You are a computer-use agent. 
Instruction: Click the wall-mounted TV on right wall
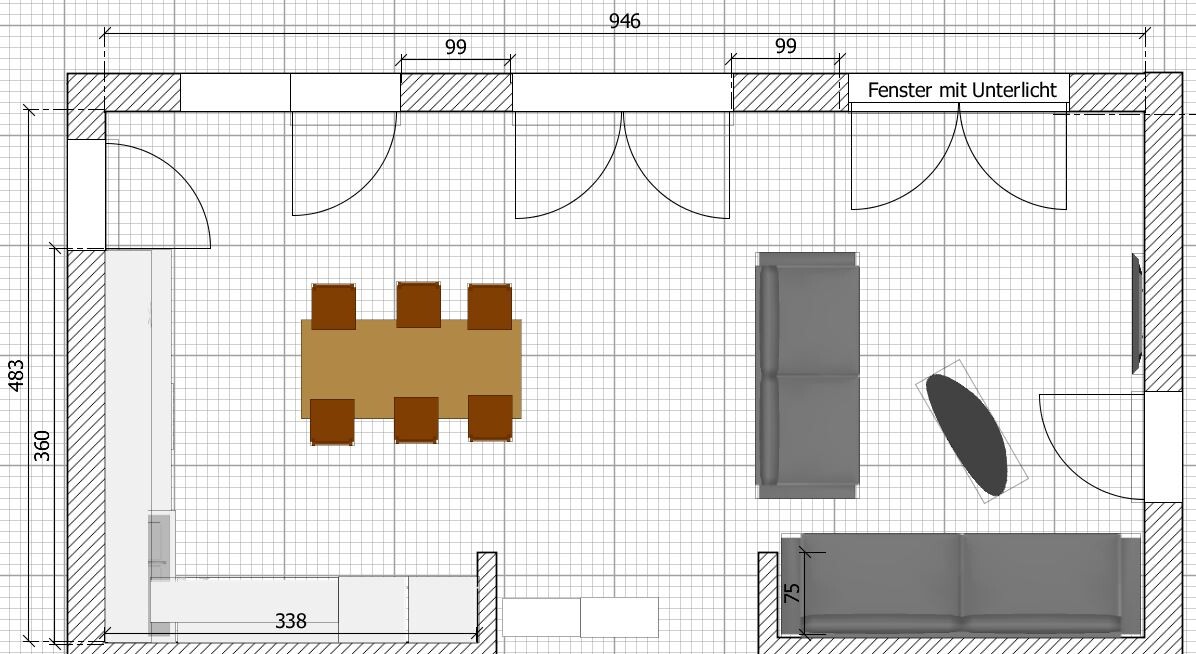(x=1136, y=314)
